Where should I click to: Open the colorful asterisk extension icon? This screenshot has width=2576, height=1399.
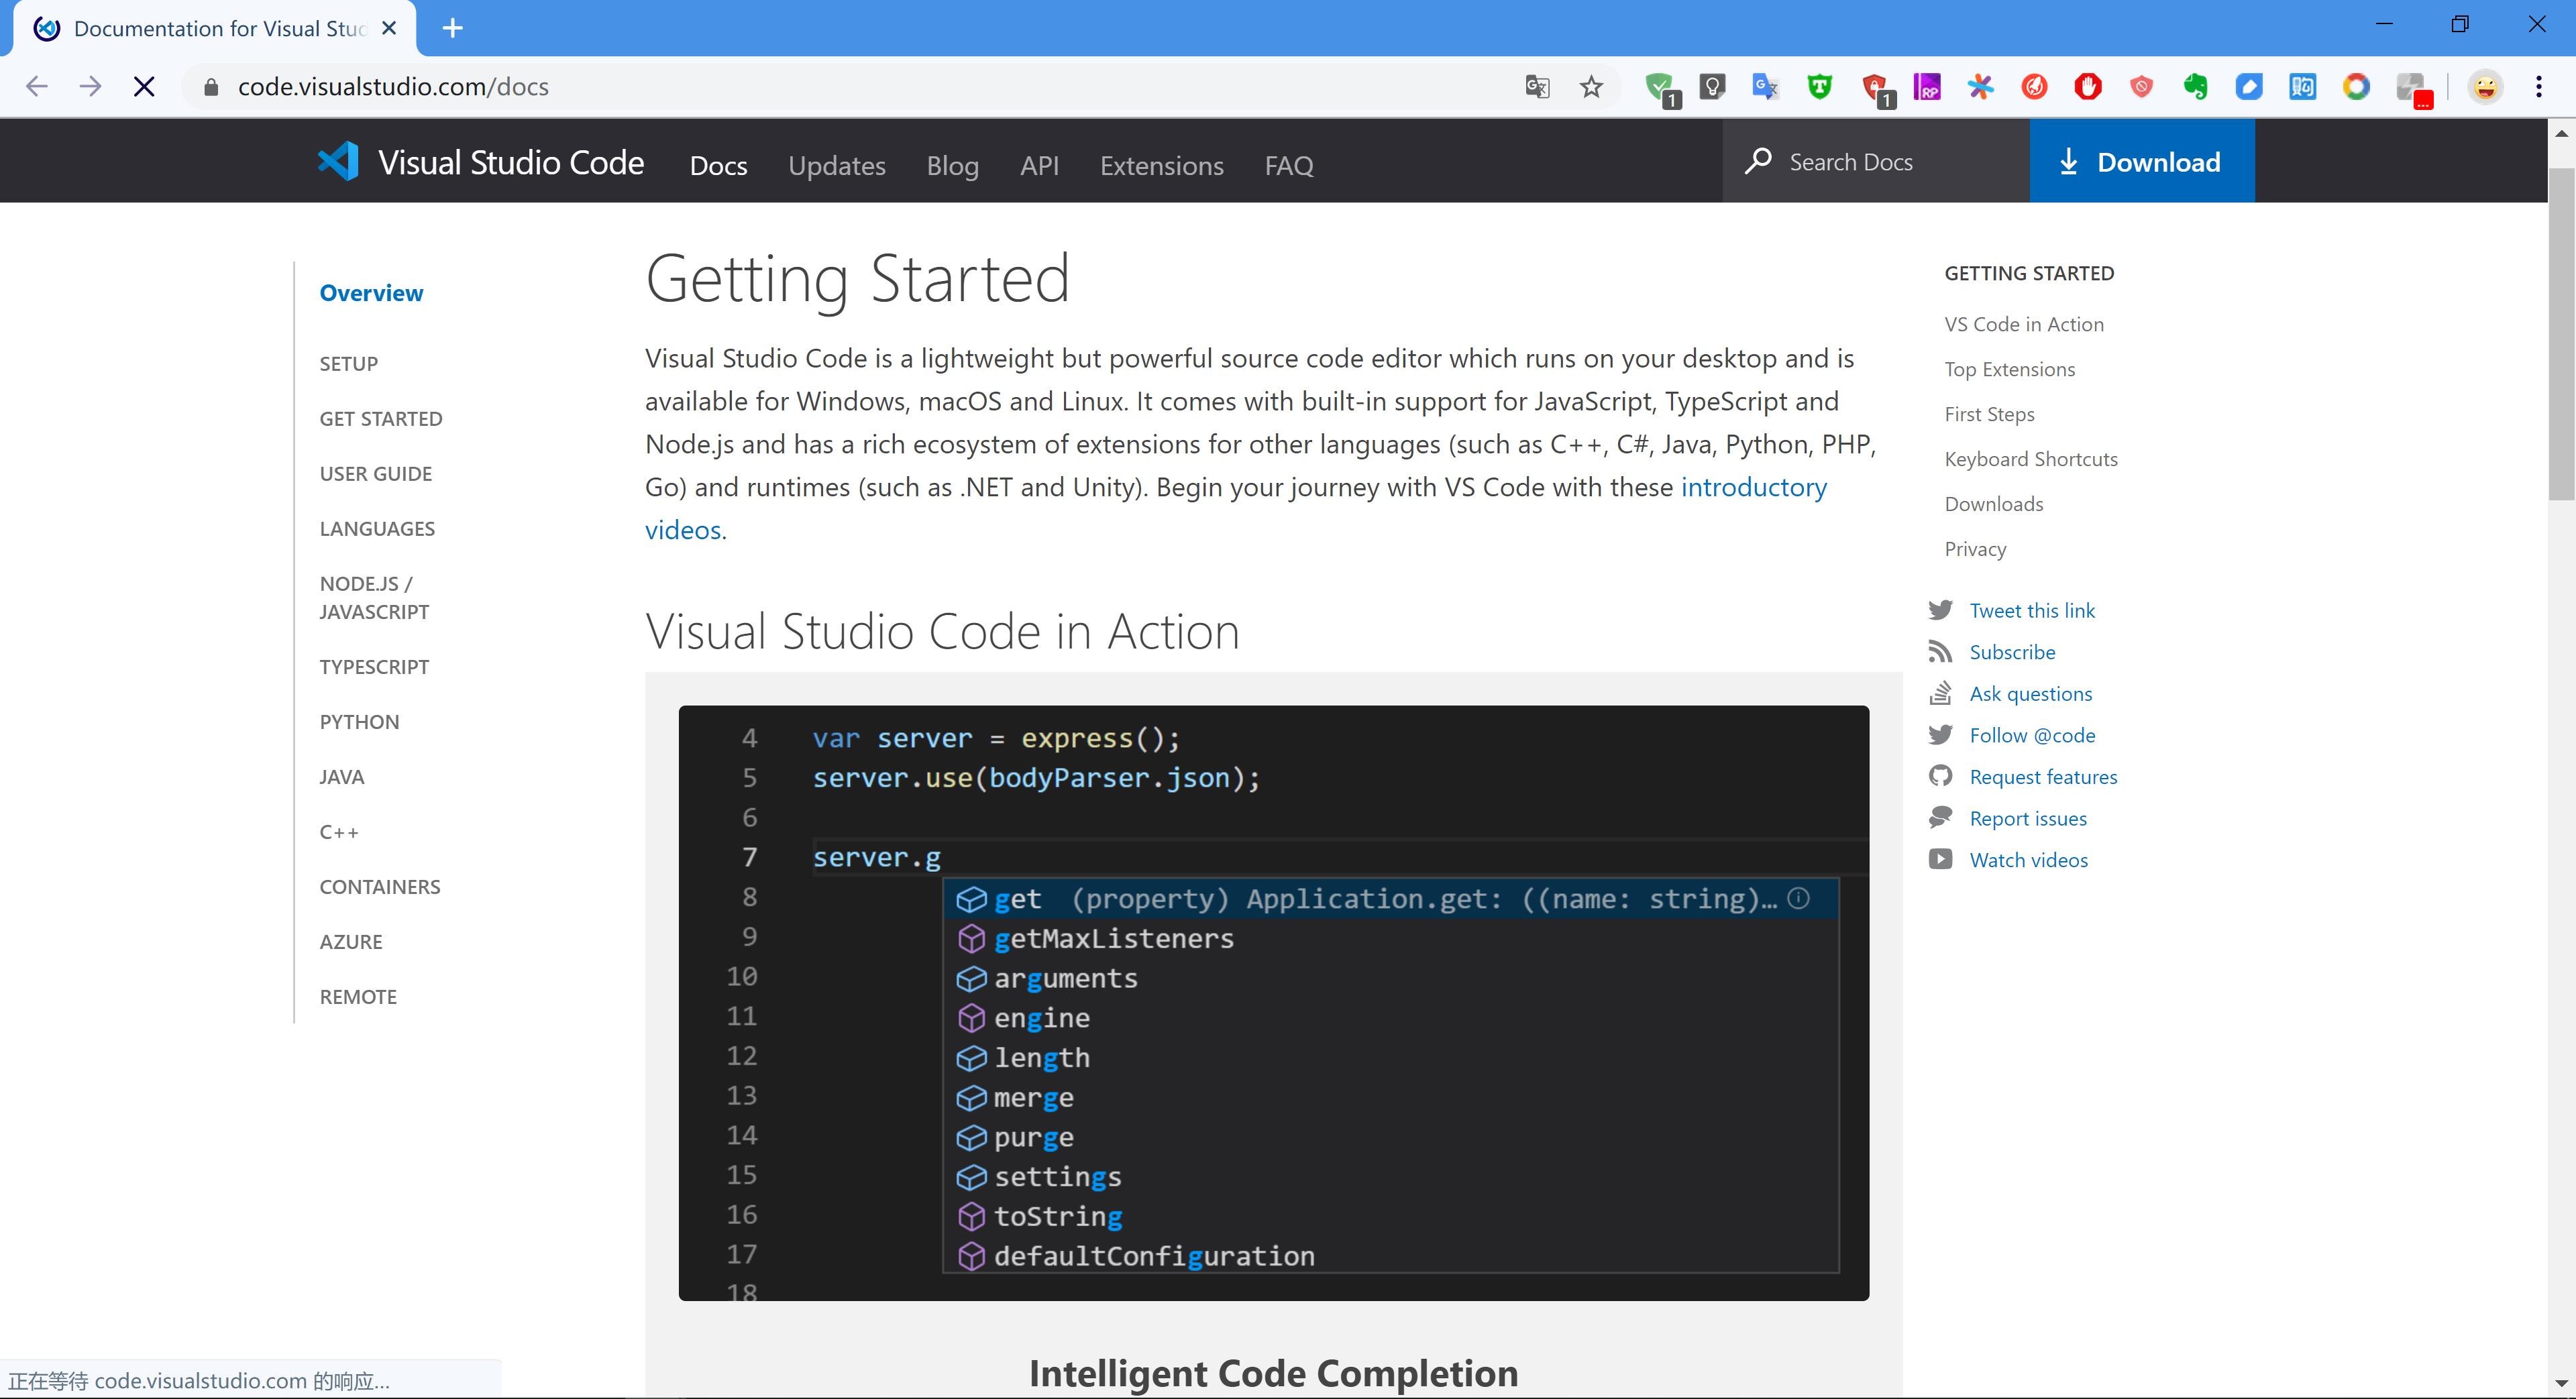[1980, 87]
